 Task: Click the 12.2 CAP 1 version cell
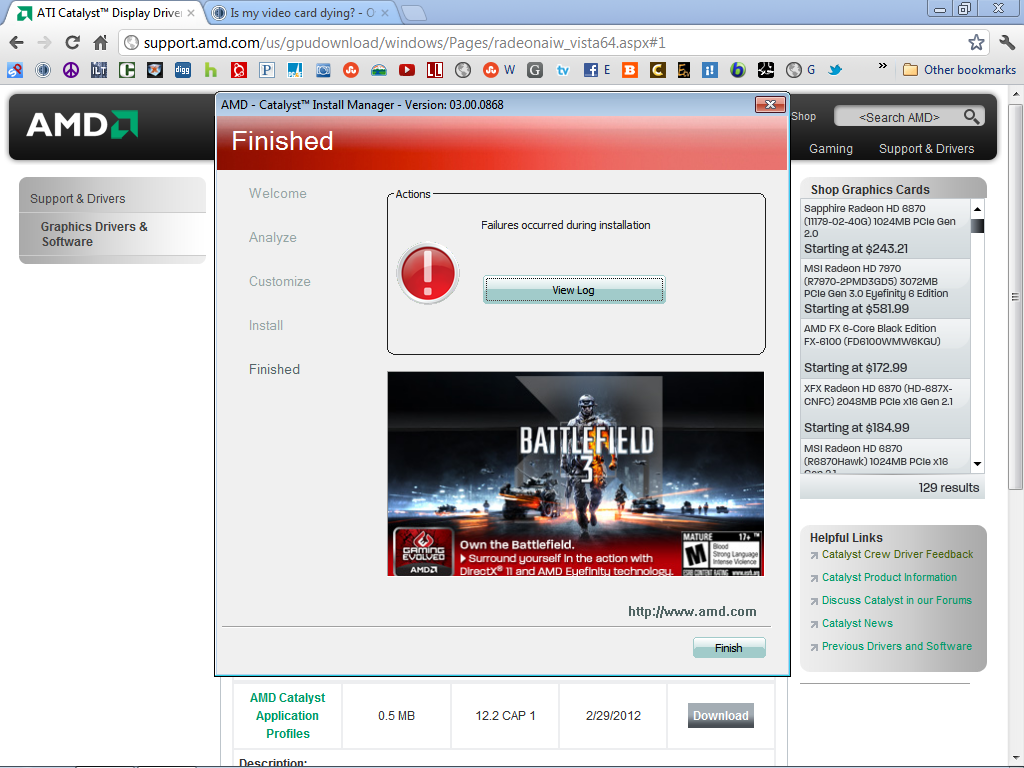coord(505,716)
